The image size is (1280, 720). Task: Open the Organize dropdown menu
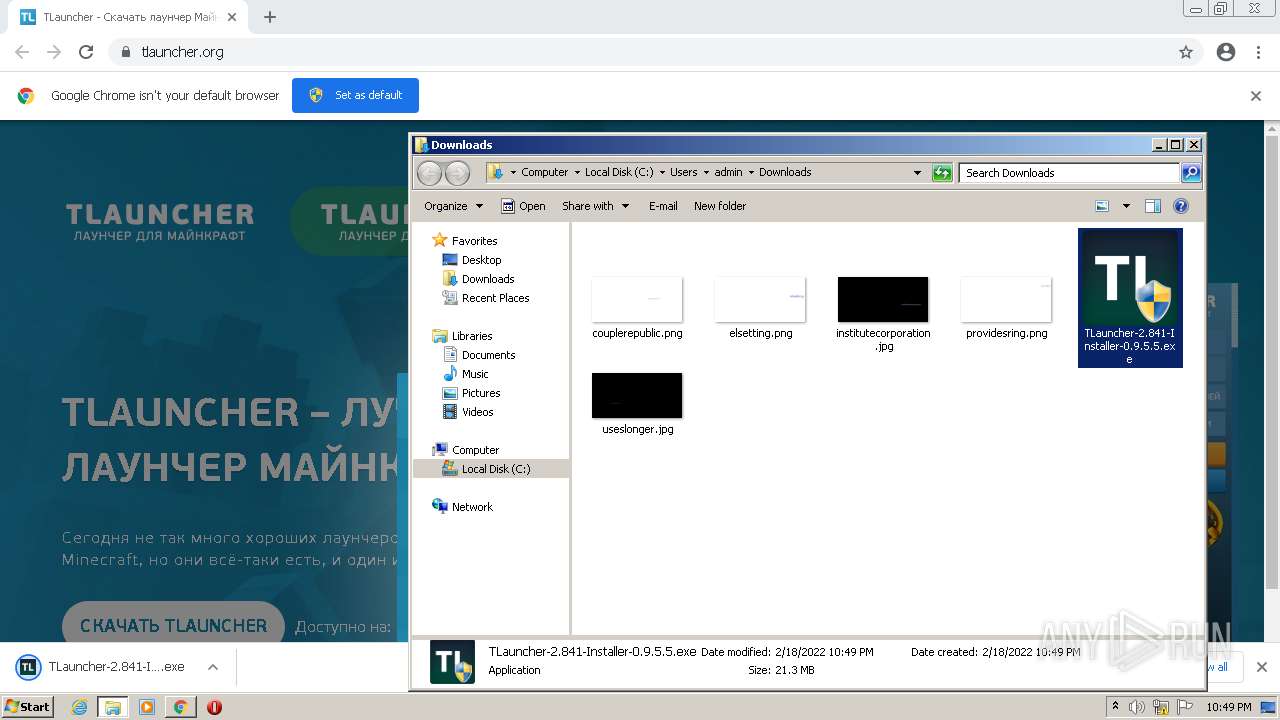tap(453, 206)
